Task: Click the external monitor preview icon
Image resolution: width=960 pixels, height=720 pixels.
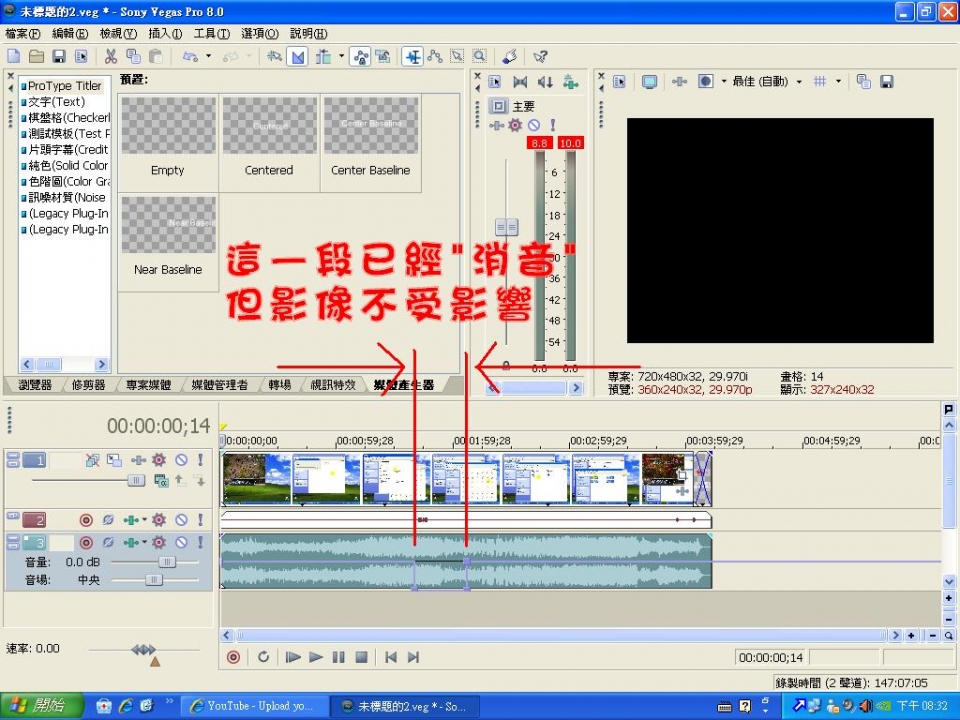Action: click(650, 82)
